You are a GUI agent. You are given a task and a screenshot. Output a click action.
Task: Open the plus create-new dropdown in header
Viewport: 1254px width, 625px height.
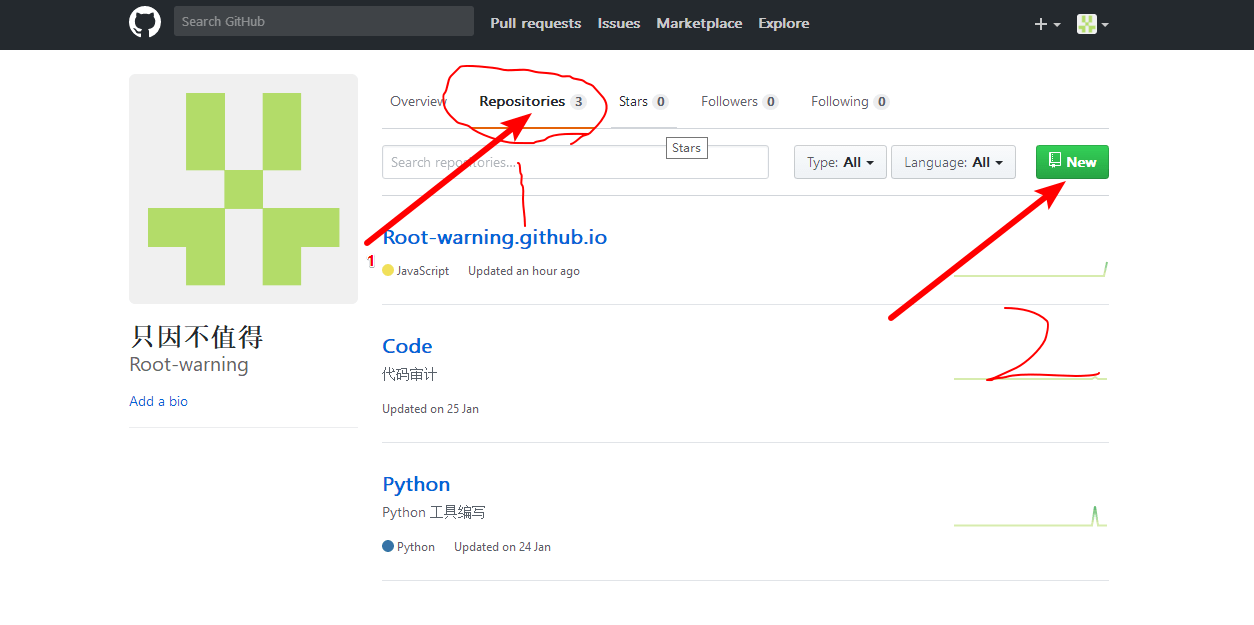[x=1047, y=24]
